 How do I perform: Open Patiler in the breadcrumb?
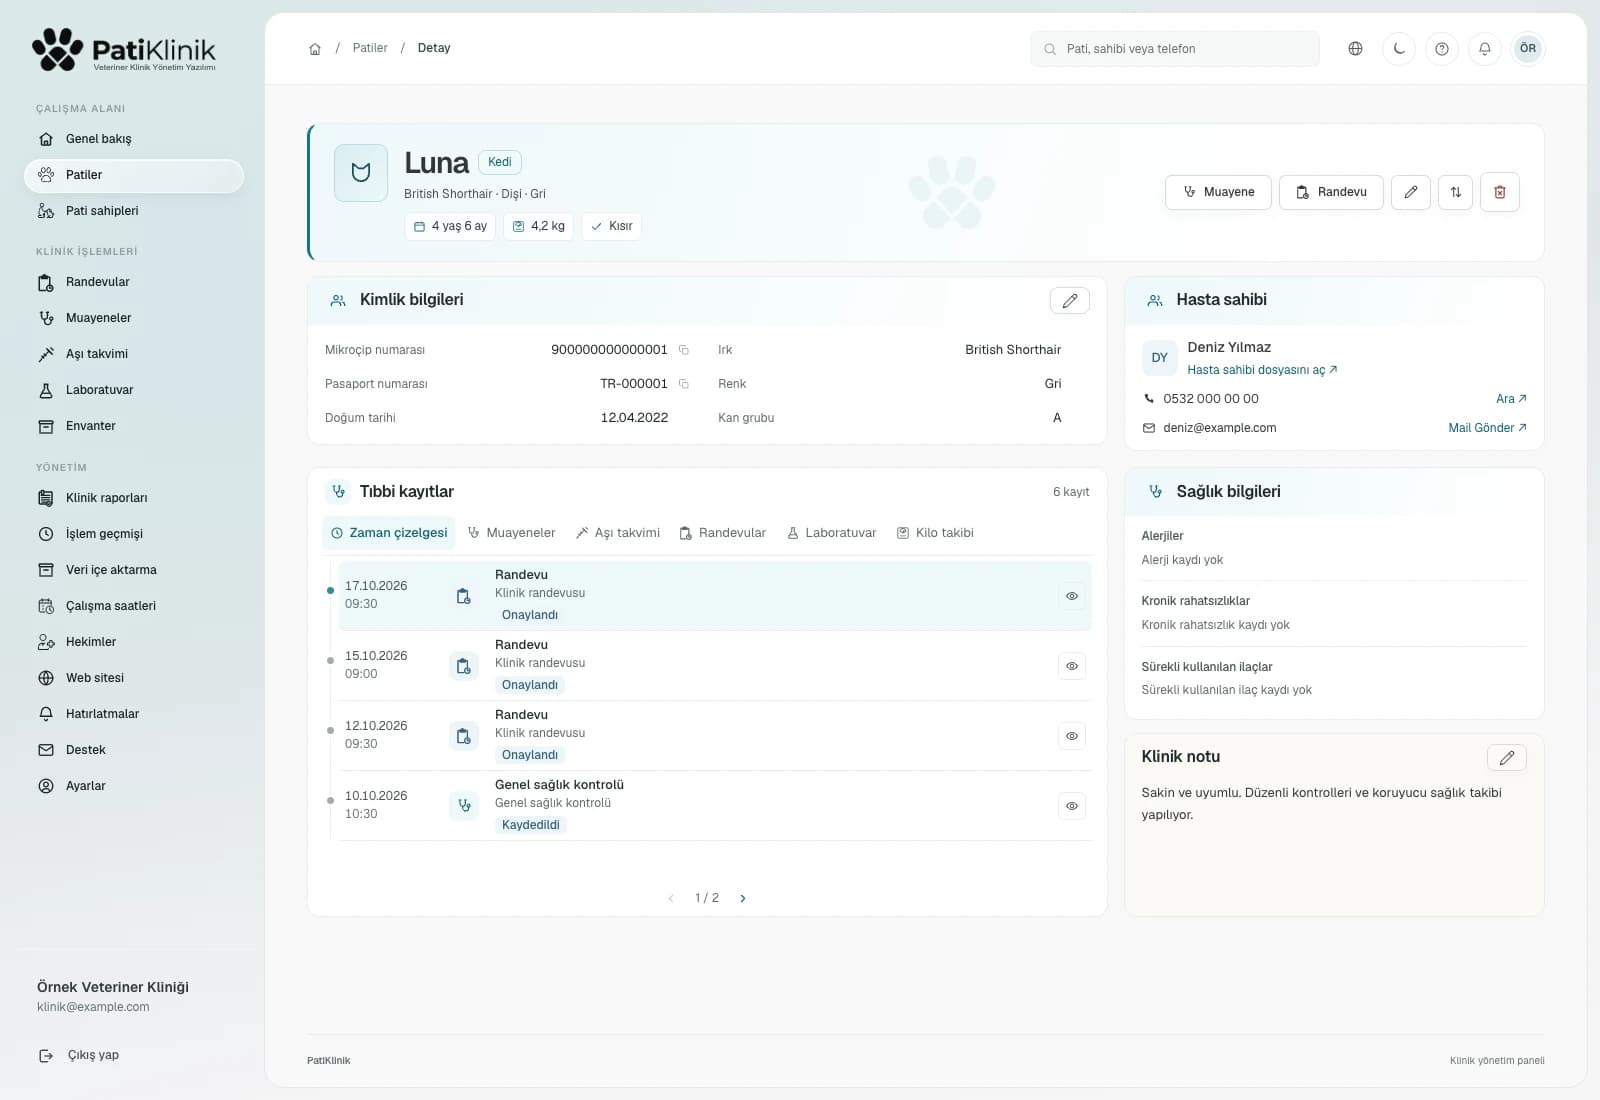pyautogui.click(x=370, y=48)
